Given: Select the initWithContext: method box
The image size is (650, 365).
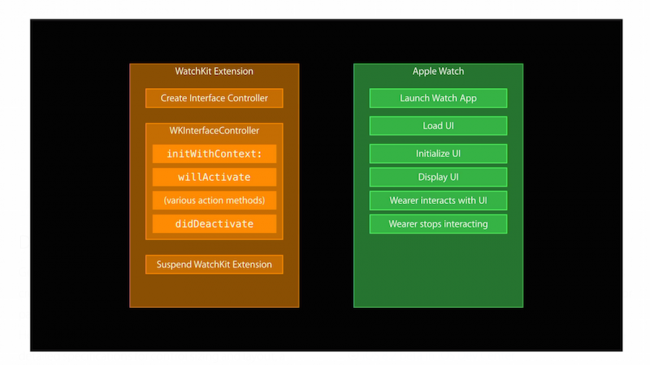Looking at the screenshot, I should tap(214, 154).
